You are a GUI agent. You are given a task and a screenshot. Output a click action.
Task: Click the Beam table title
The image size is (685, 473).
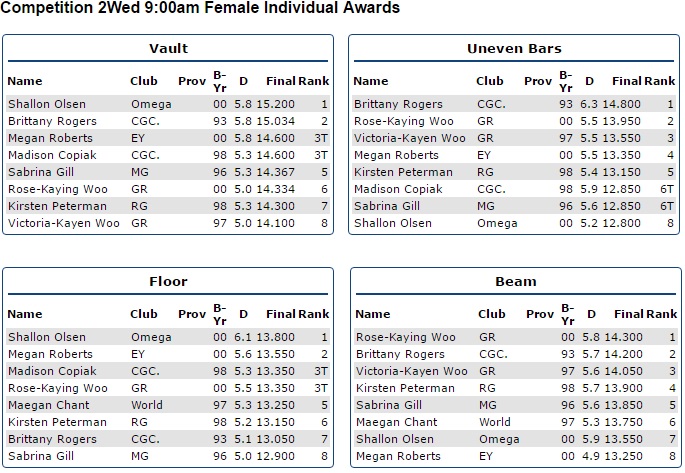click(x=515, y=282)
